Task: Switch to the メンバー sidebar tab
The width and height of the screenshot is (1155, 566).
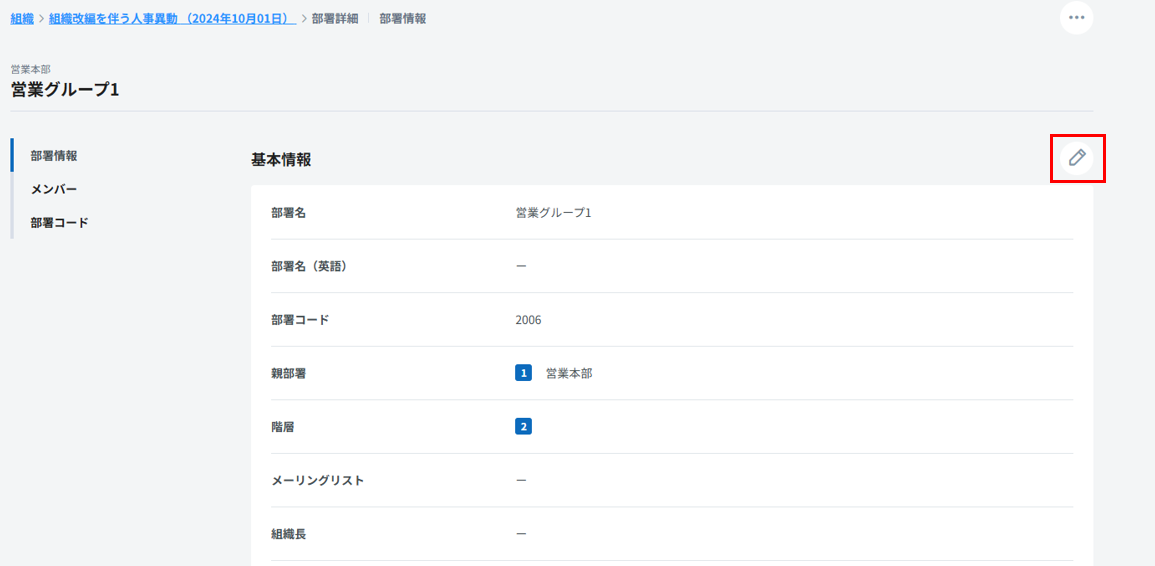Action: pyautogui.click(x=54, y=189)
